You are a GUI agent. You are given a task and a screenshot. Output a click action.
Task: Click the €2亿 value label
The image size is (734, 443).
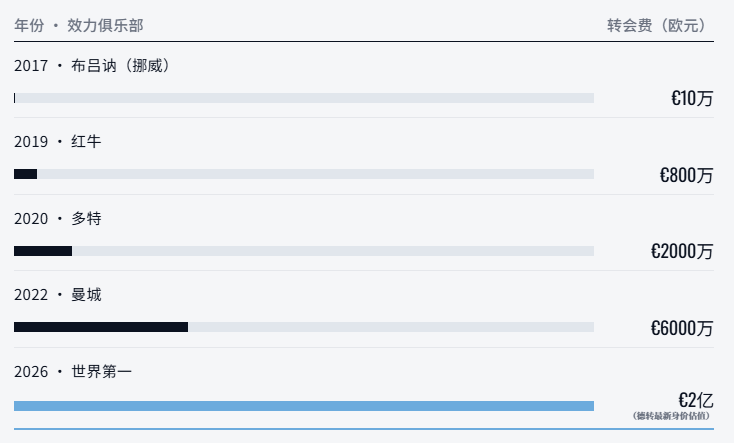(x=696, y=400)
